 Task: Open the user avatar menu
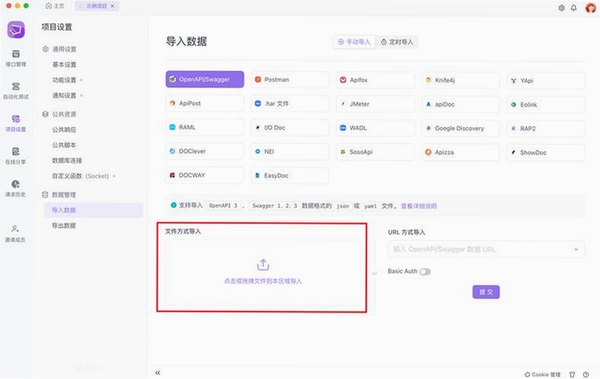(x=590, y=8)
